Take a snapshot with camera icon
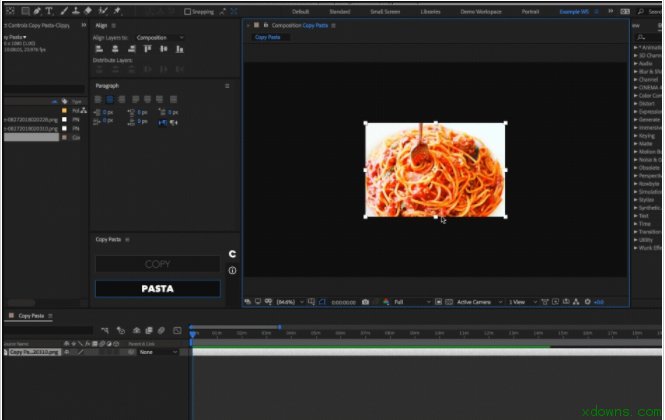This screenshot has width=665, height=420. pyautogui.click(x=365, y=301)
